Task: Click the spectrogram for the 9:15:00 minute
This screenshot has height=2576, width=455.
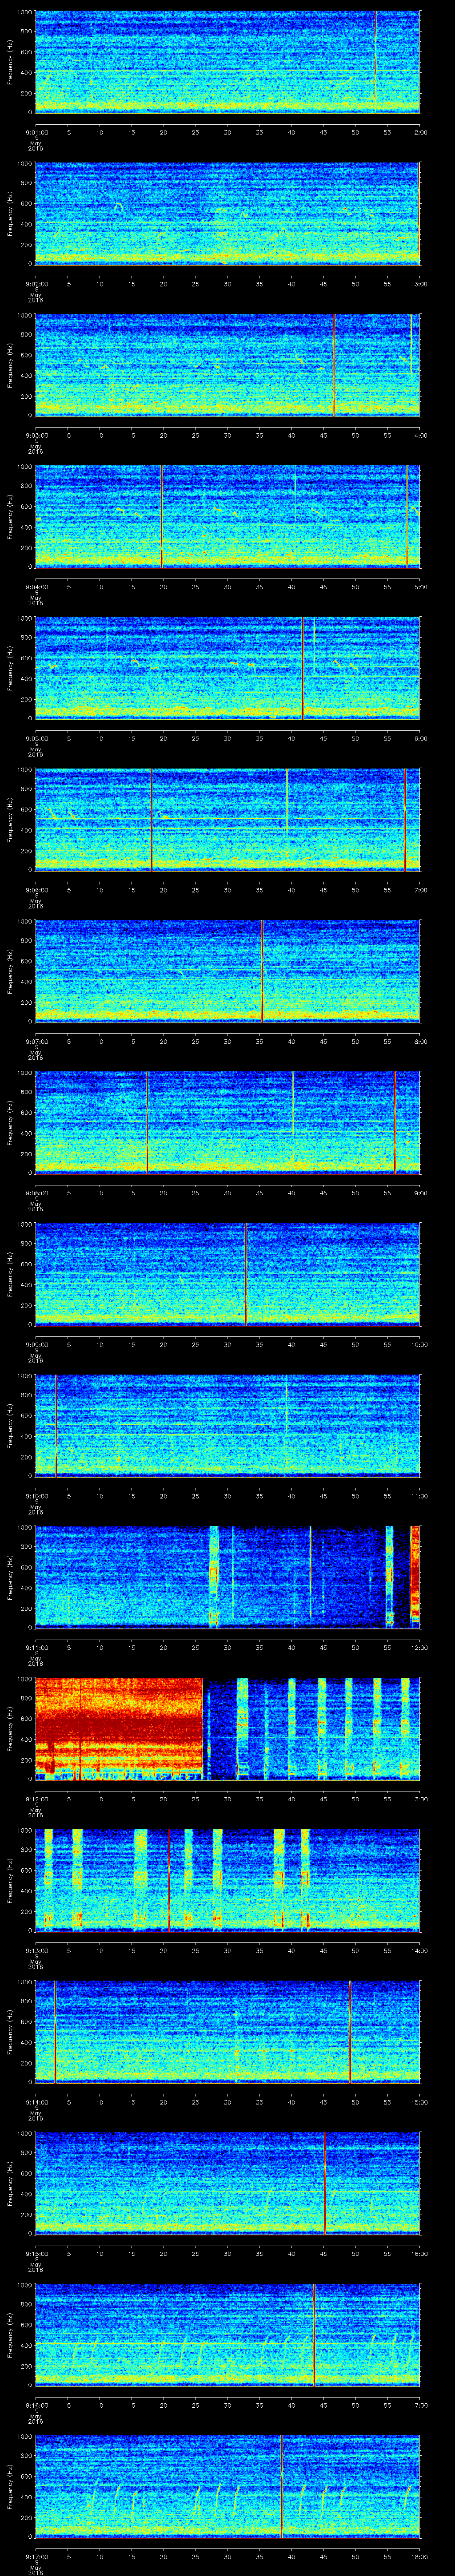Action: pyautogui.click(x=228, y=2183)
